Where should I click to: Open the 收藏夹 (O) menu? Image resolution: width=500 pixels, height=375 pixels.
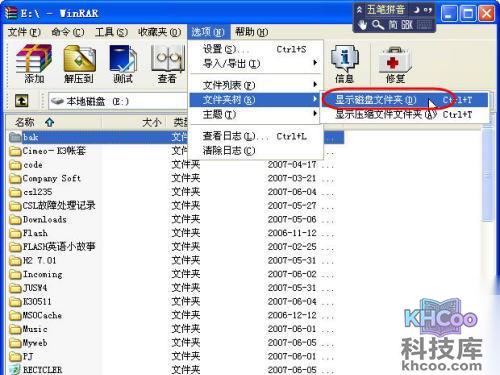tap(159, 32)
